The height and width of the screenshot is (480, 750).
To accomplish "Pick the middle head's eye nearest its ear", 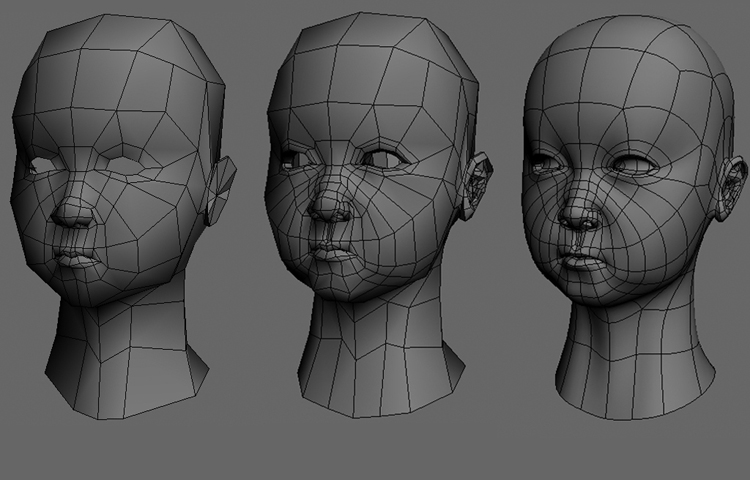I will [382, 157].
